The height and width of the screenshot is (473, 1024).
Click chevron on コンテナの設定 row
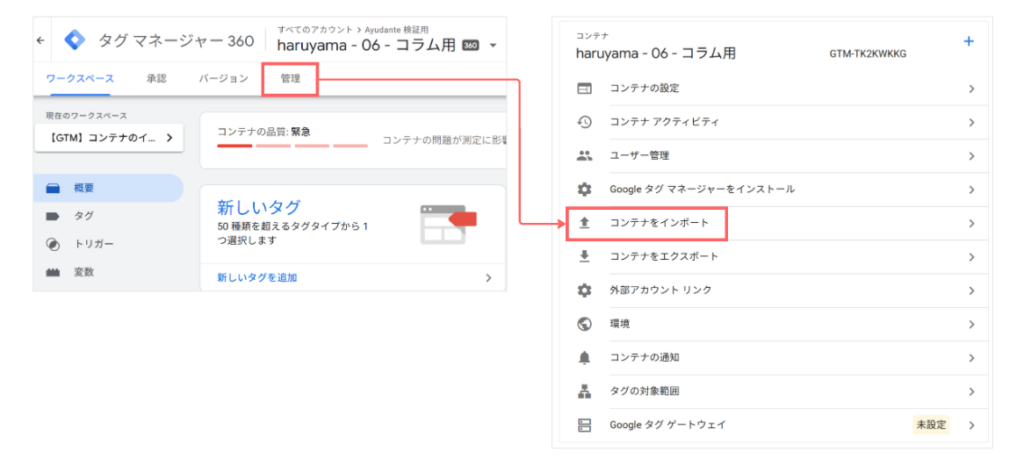972,89
